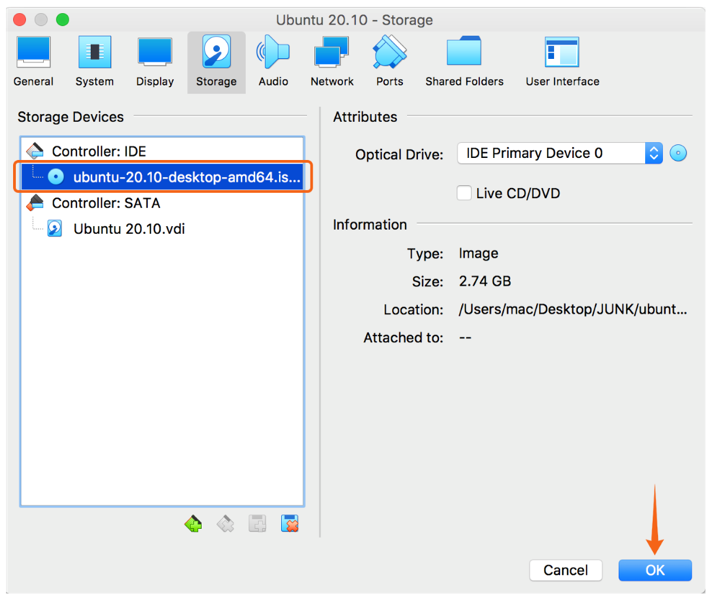Click the remove selected attachment icon
The image size is (710, 600).
[289, 524]
